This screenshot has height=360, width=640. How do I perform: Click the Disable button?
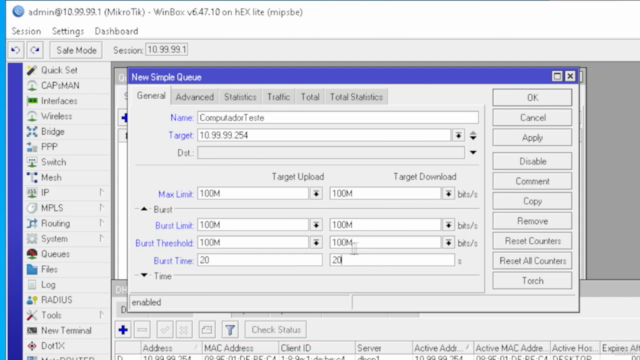(x=532, y=162)
